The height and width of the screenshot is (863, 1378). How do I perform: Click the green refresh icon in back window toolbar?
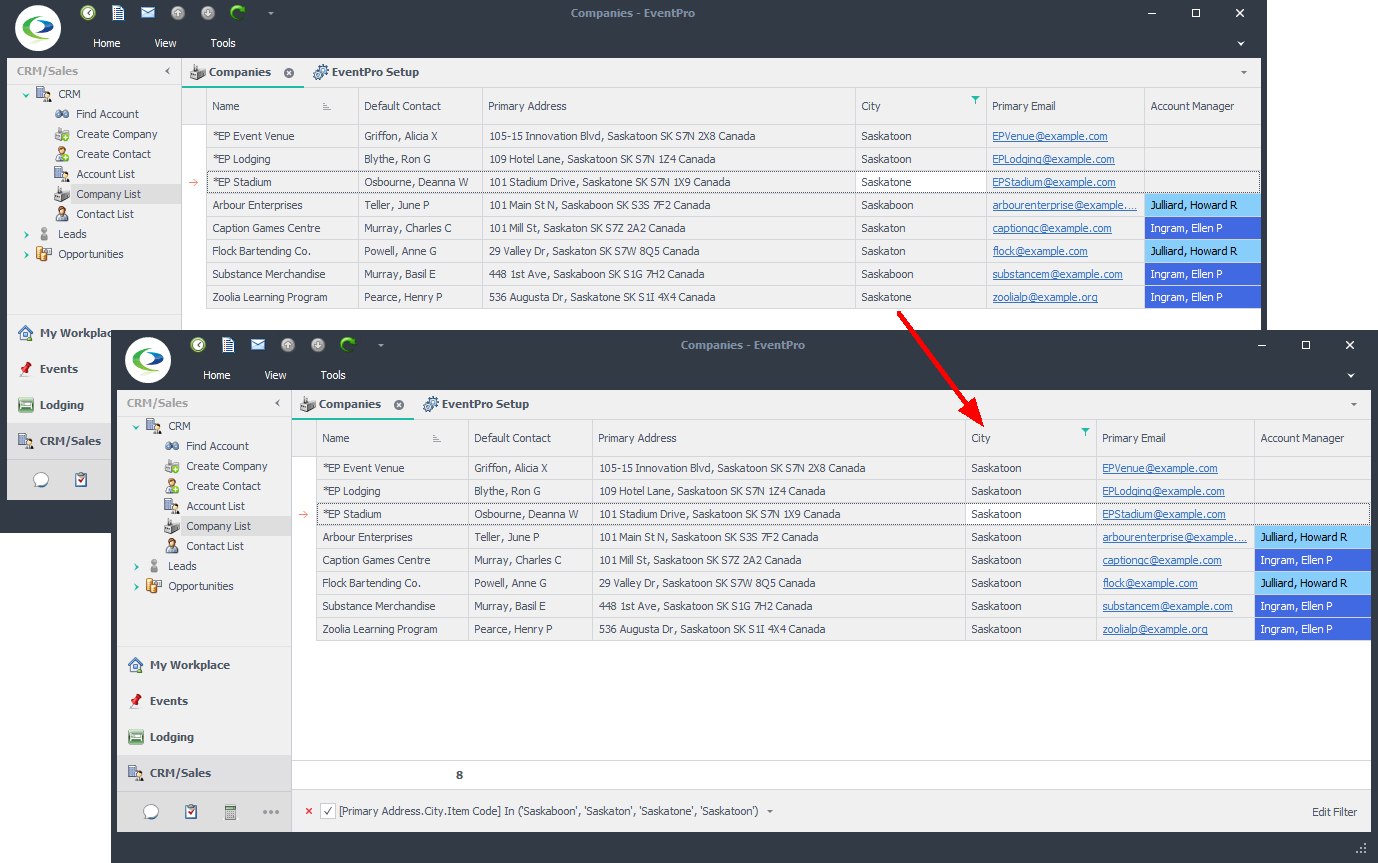click(x=238, y=13)
